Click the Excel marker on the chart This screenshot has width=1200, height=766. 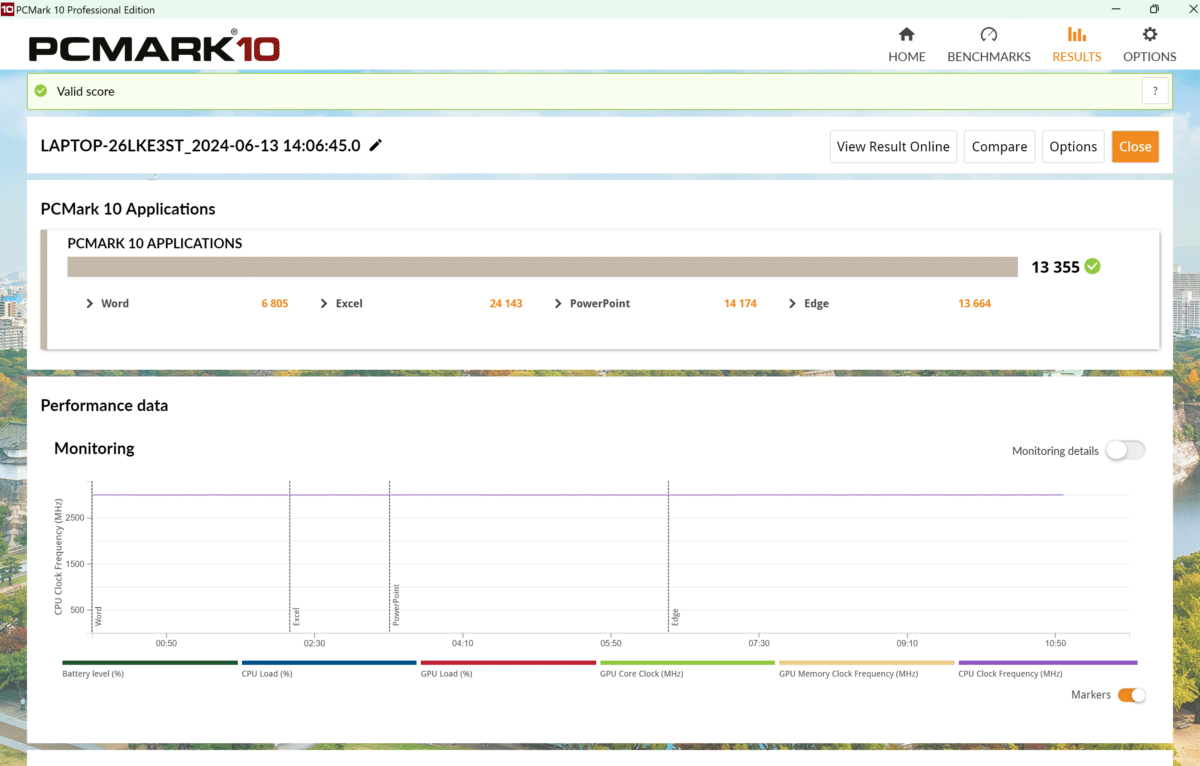click(x=296, y=616)
